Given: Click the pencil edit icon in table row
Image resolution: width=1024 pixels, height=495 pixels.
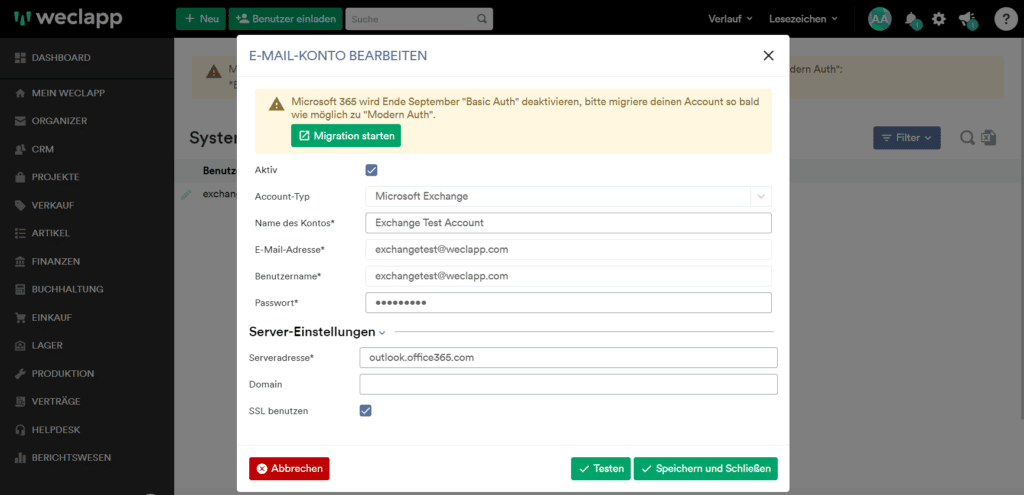Looking at the screenshot, I should tap(186, 194).
